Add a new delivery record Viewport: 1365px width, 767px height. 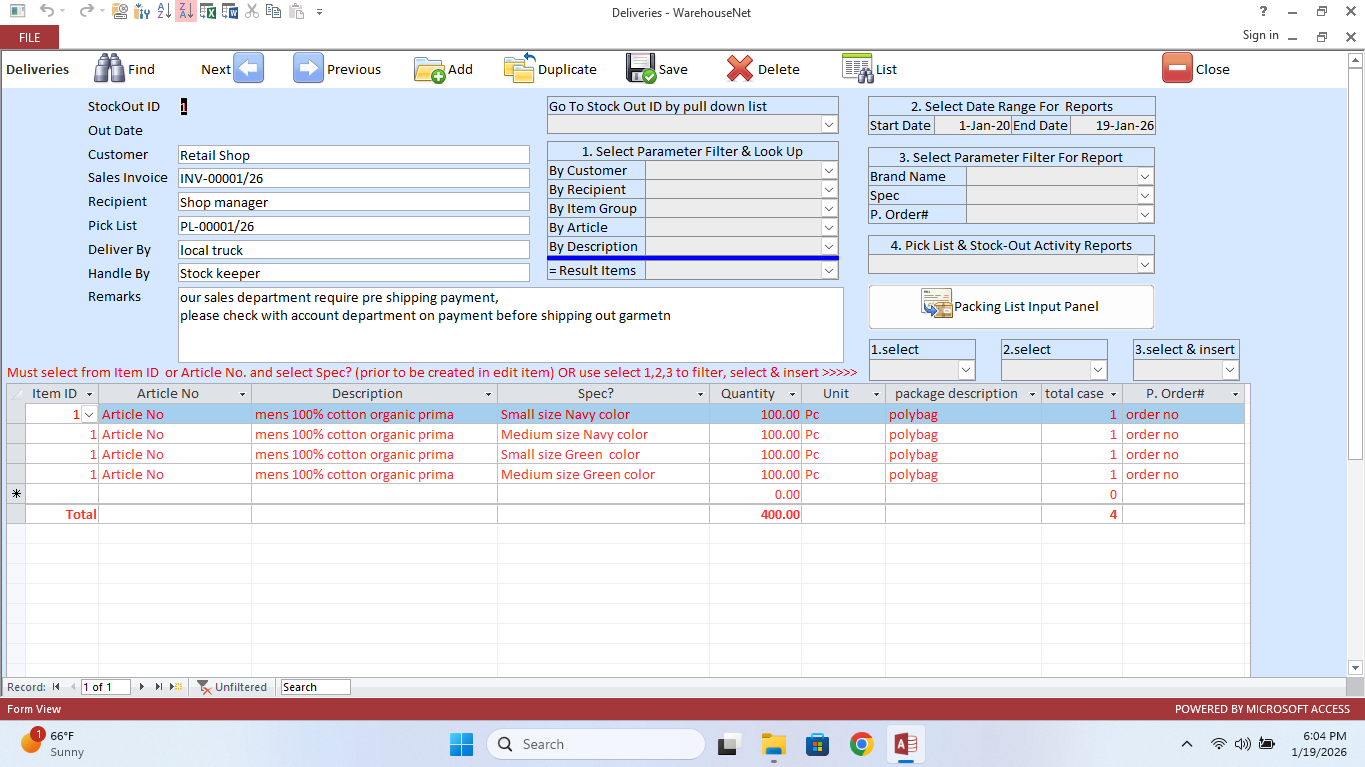tap(430, 69)
